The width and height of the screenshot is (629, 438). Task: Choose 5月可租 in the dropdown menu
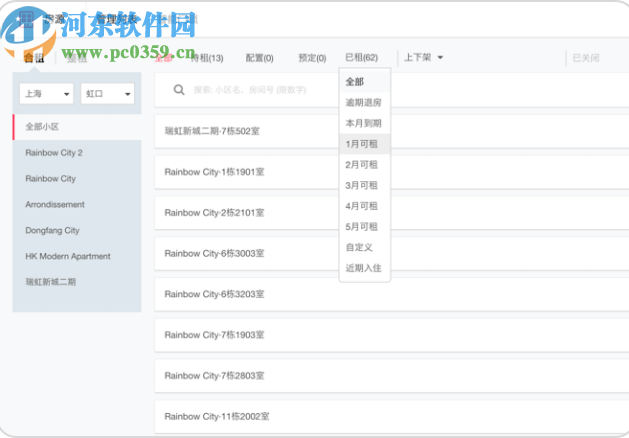point(365,227)
